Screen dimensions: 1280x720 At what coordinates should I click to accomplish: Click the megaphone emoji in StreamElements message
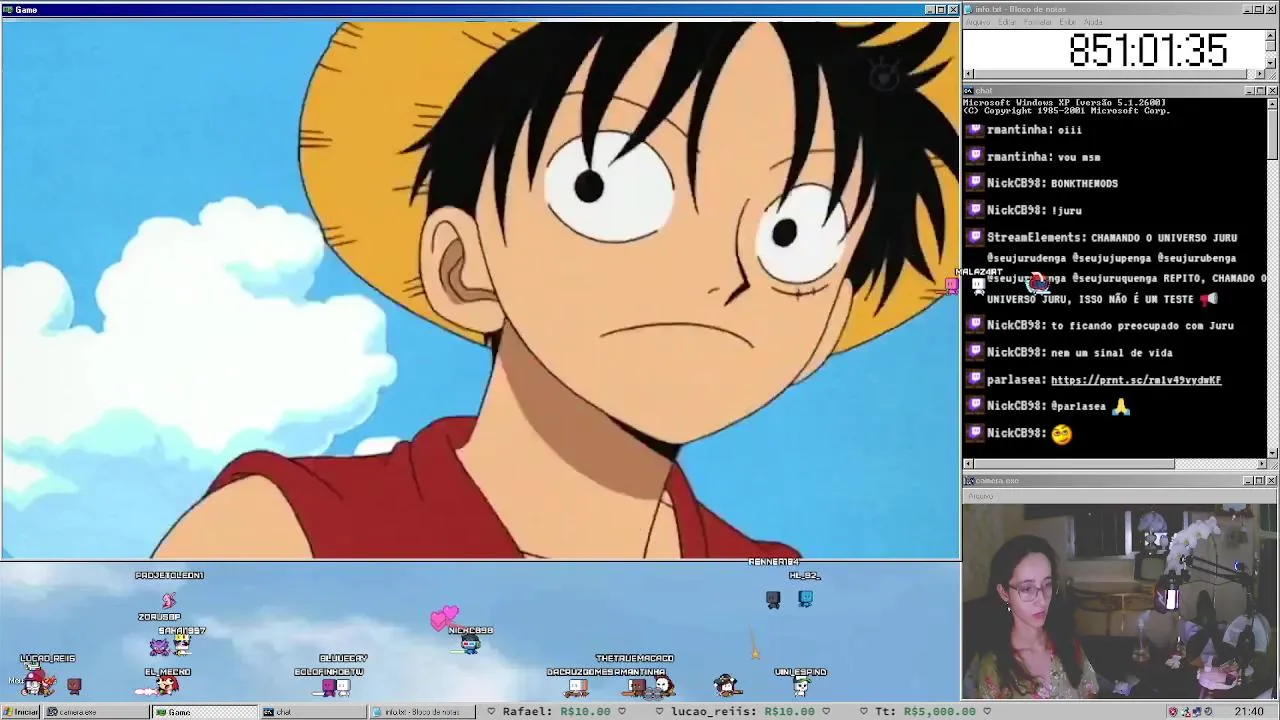click(x=1208, y=298)
